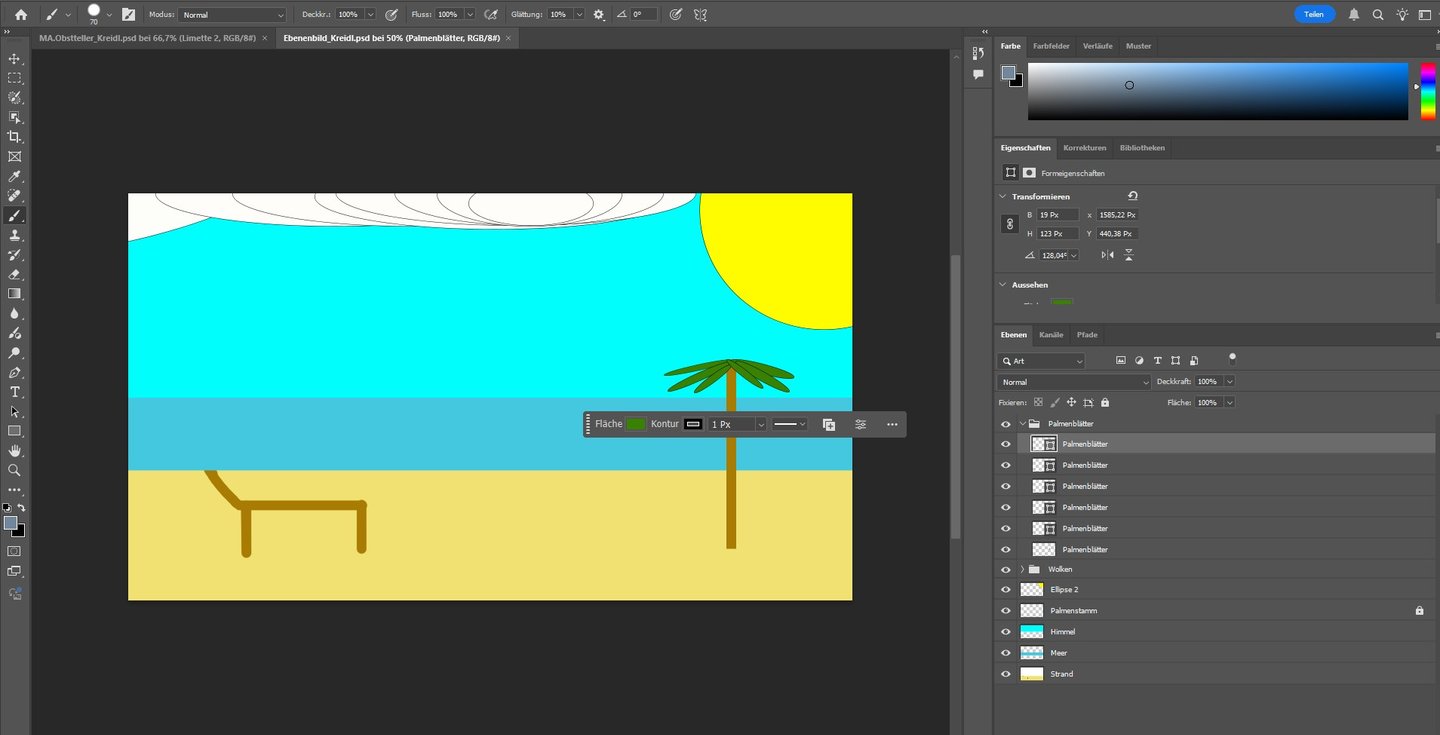Hide the Ellipse 2 layer
Viewport: 1440px width, 735px height.
(1006, 590)
